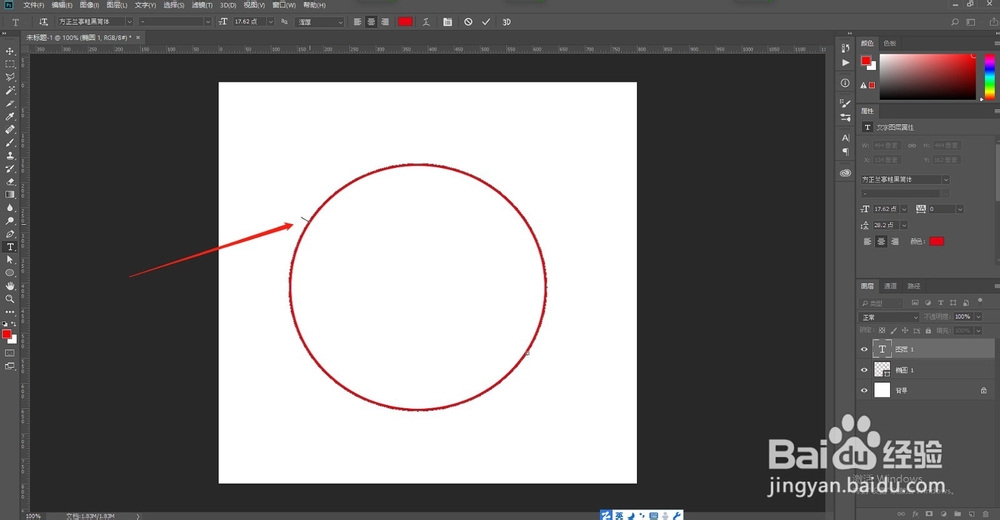Open anti-aliasing method dropdown

coord(320,22)
